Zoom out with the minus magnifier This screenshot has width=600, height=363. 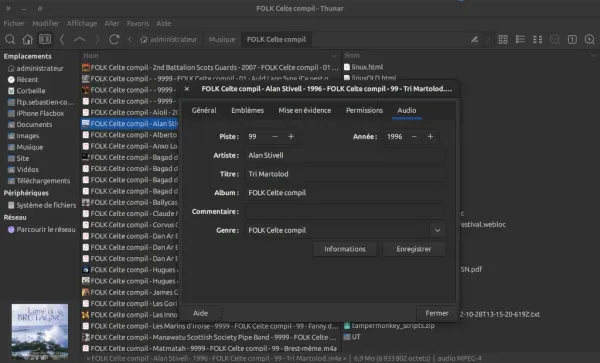pyautogui.click(x=554, y=39)
